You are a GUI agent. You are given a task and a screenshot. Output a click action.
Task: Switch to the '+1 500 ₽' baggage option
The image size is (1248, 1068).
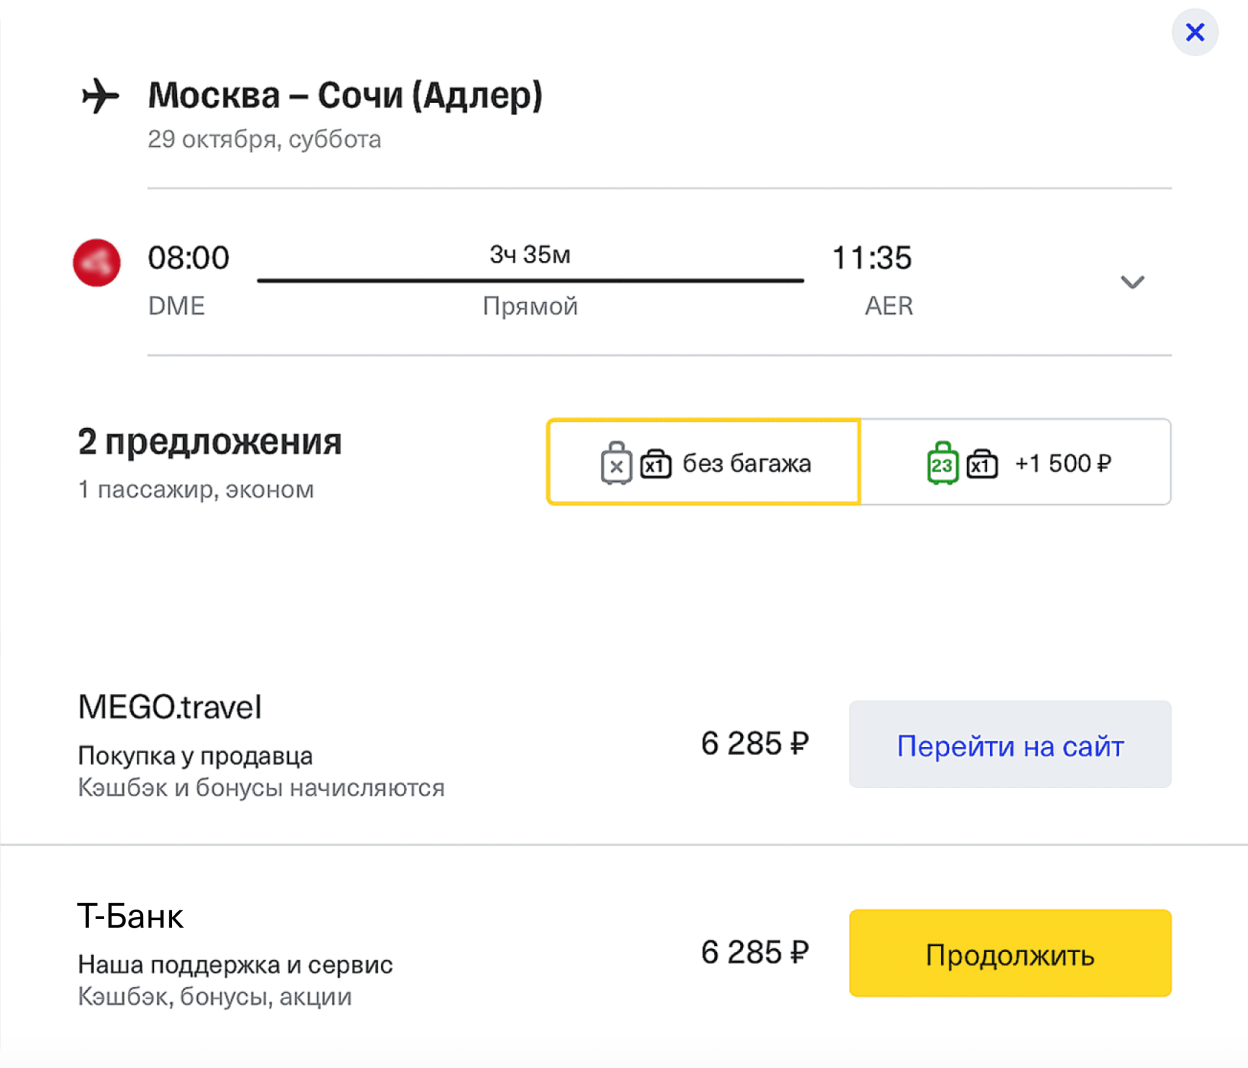[x=1062, y=463]
